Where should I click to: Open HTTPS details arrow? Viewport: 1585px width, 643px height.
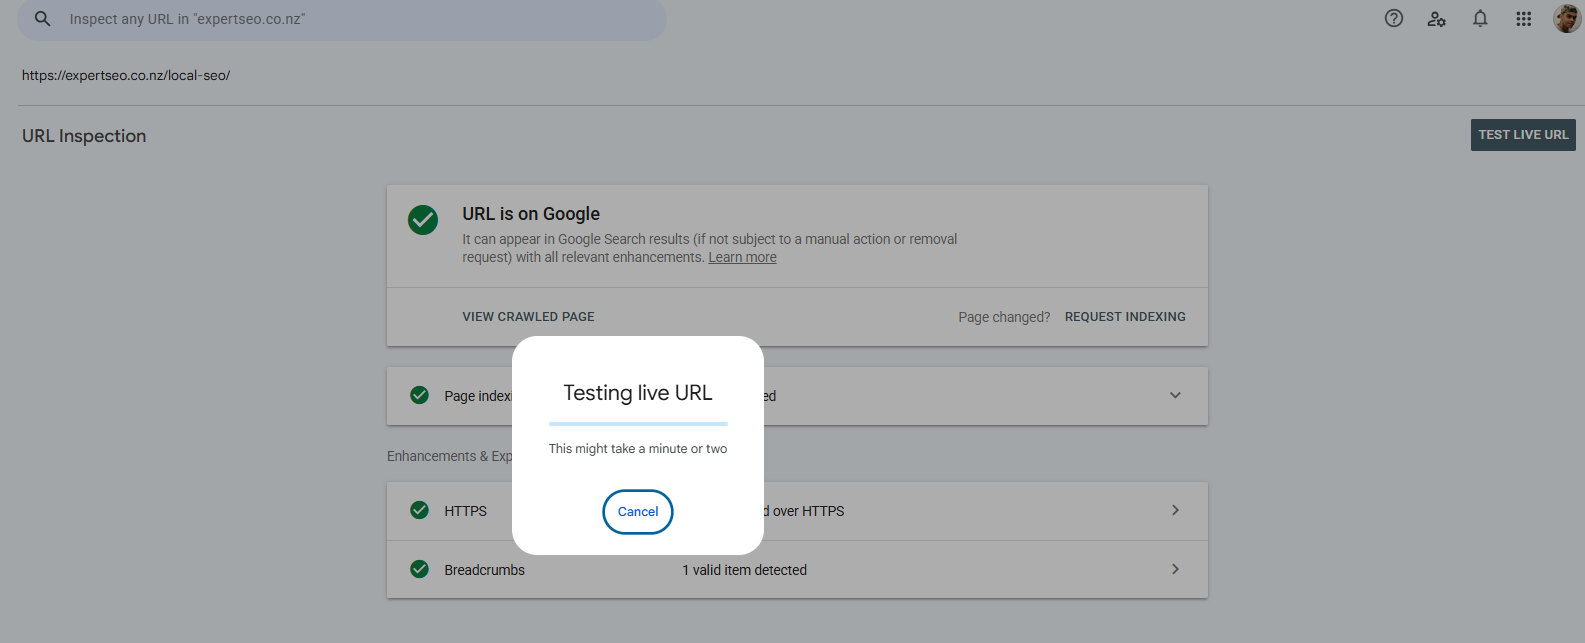pos(1175,510)
